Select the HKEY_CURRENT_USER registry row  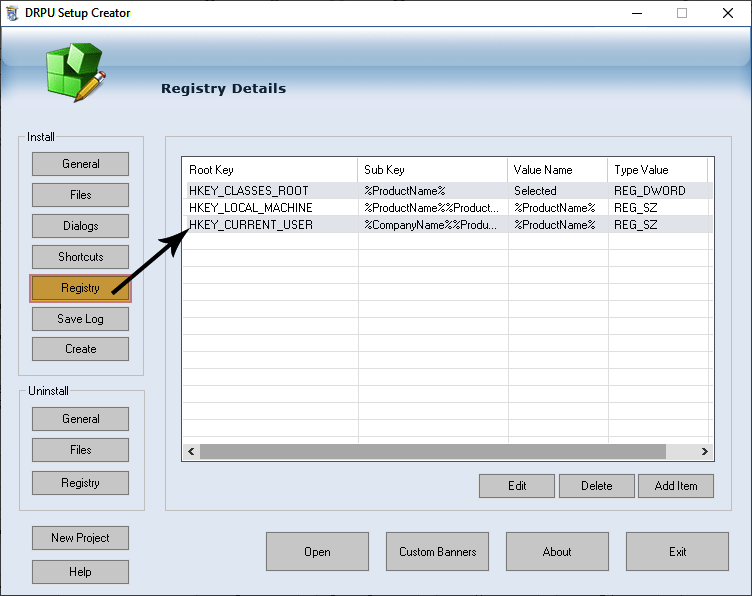(251, 225)
